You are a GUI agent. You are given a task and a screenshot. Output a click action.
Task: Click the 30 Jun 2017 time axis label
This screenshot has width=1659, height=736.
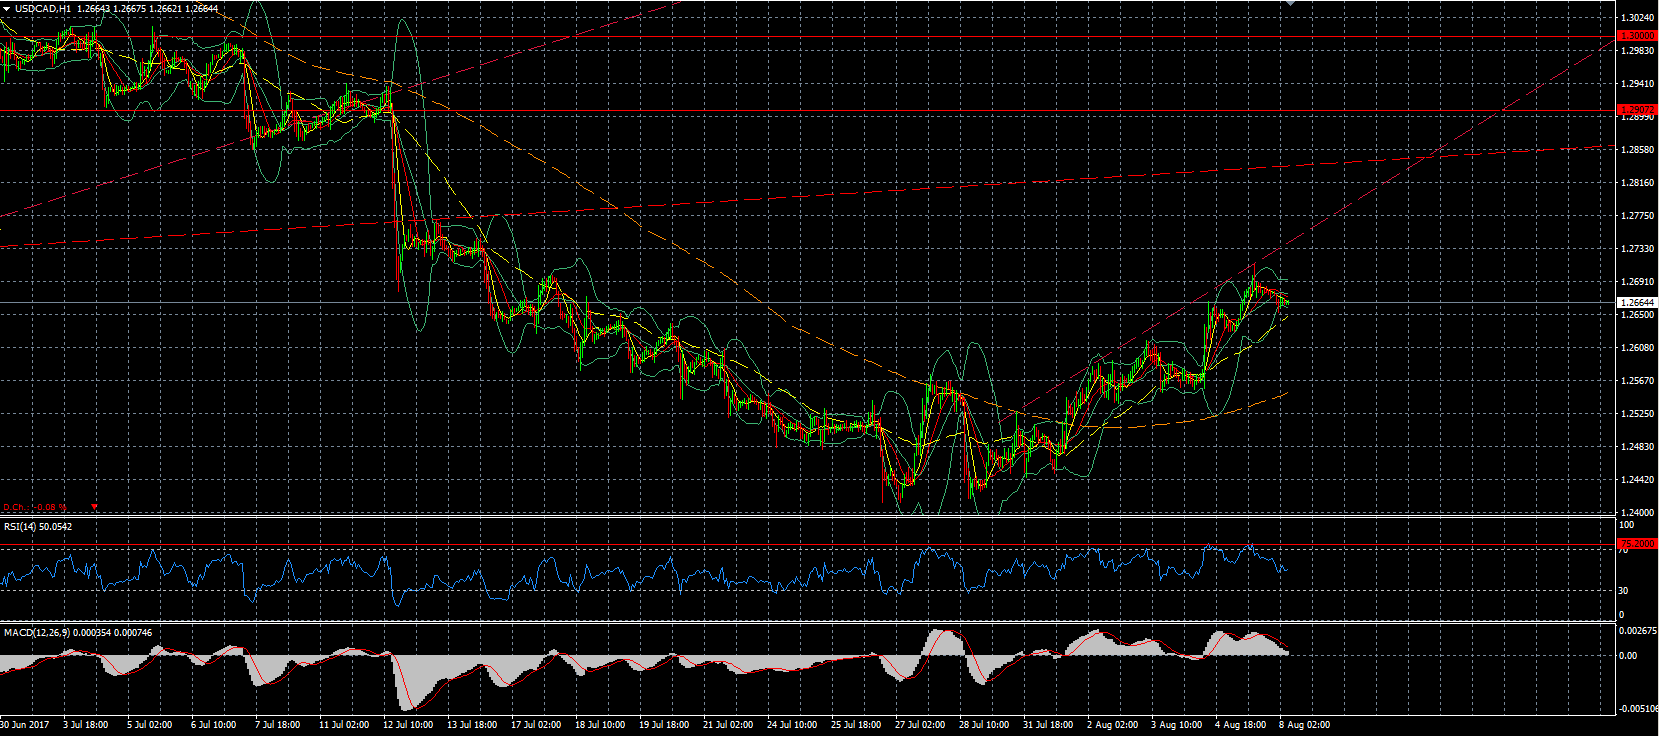pos(25,725)
